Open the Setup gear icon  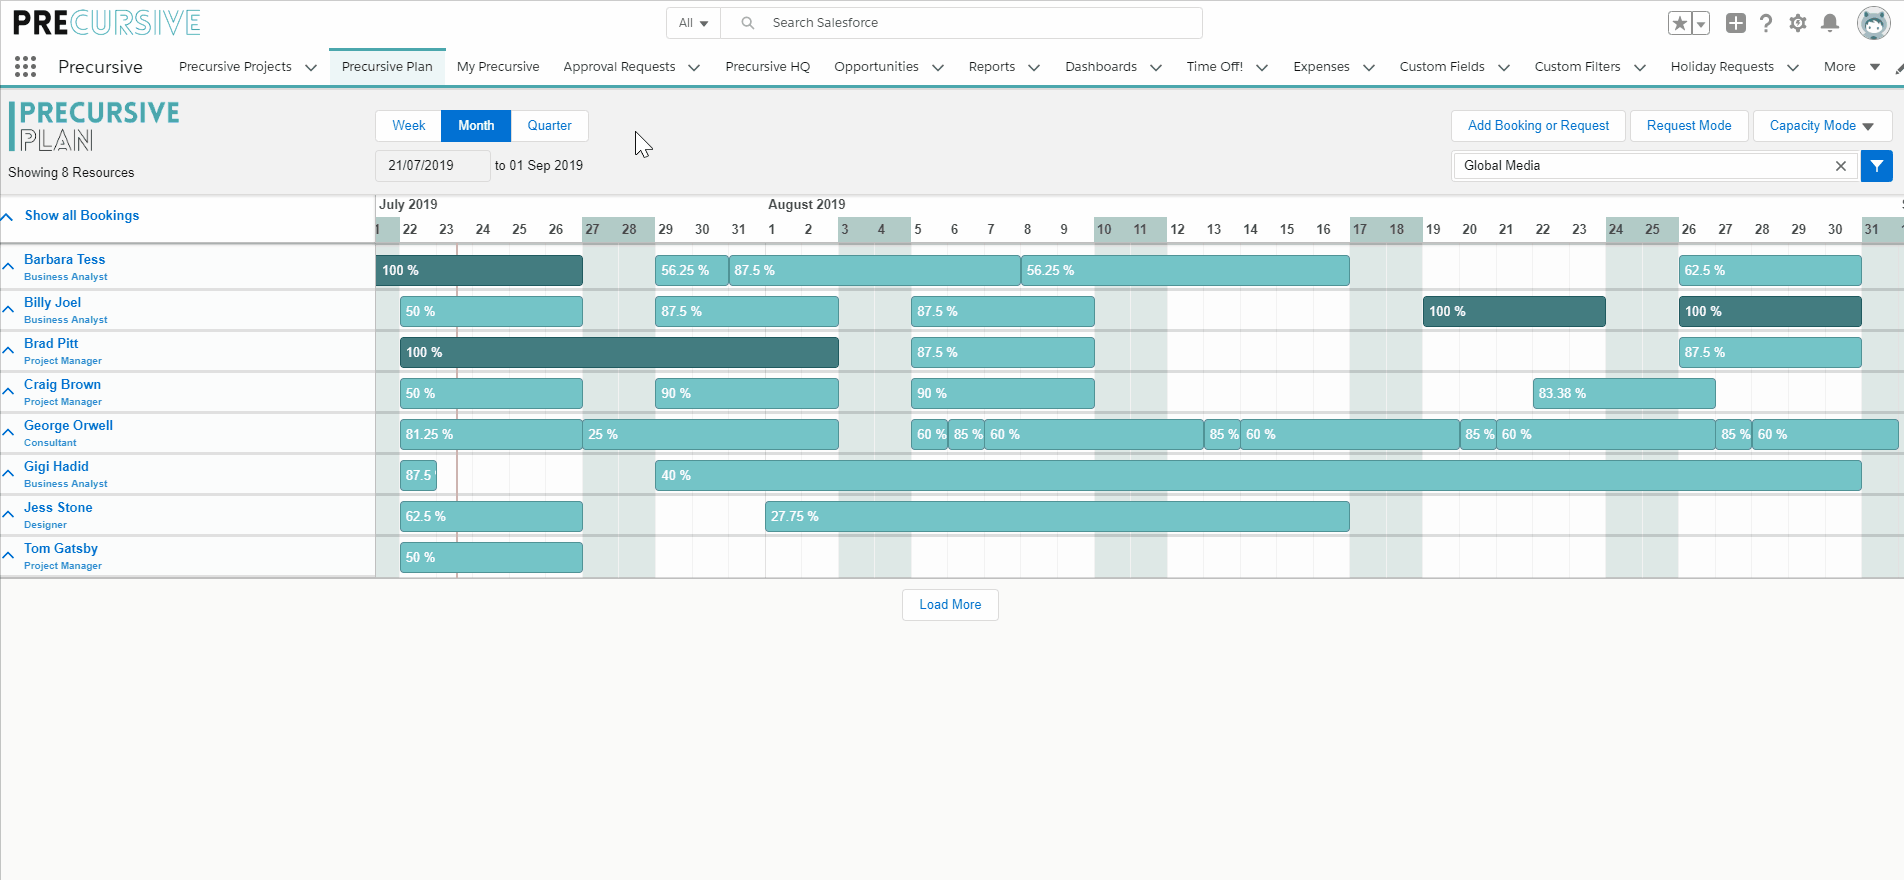pos(1798,23)
